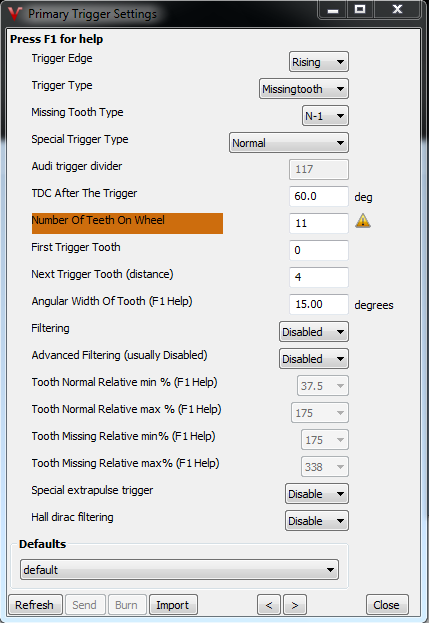Open the Trigger Type Missingtooth dropdown
The width and height of the screenshot is (429, 623).
coord(304,89)
